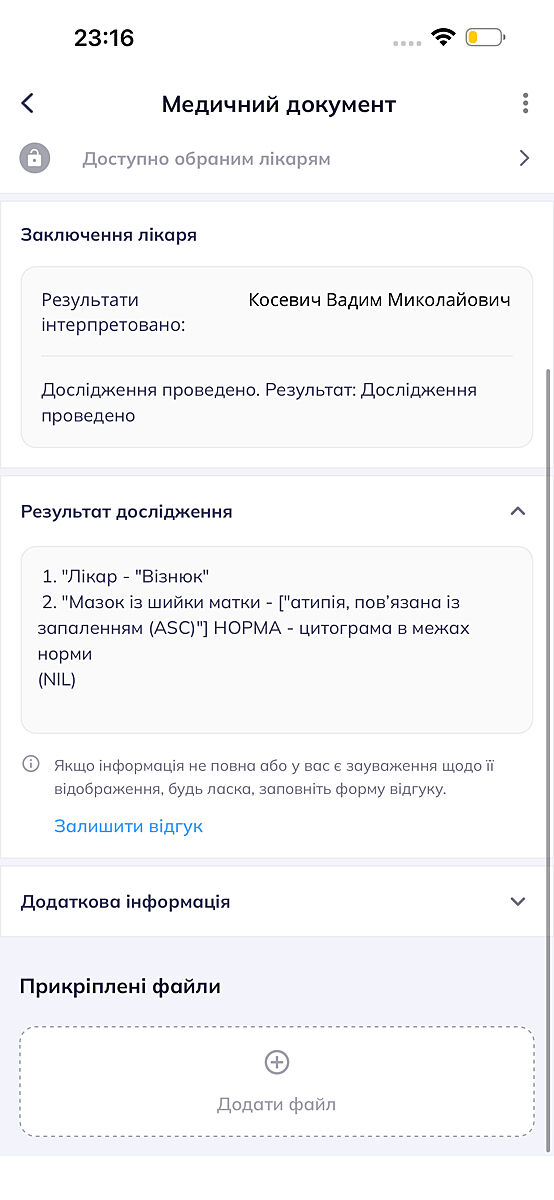
Task: Tap the Додати файл button
Action: [x=277, y=1081]
